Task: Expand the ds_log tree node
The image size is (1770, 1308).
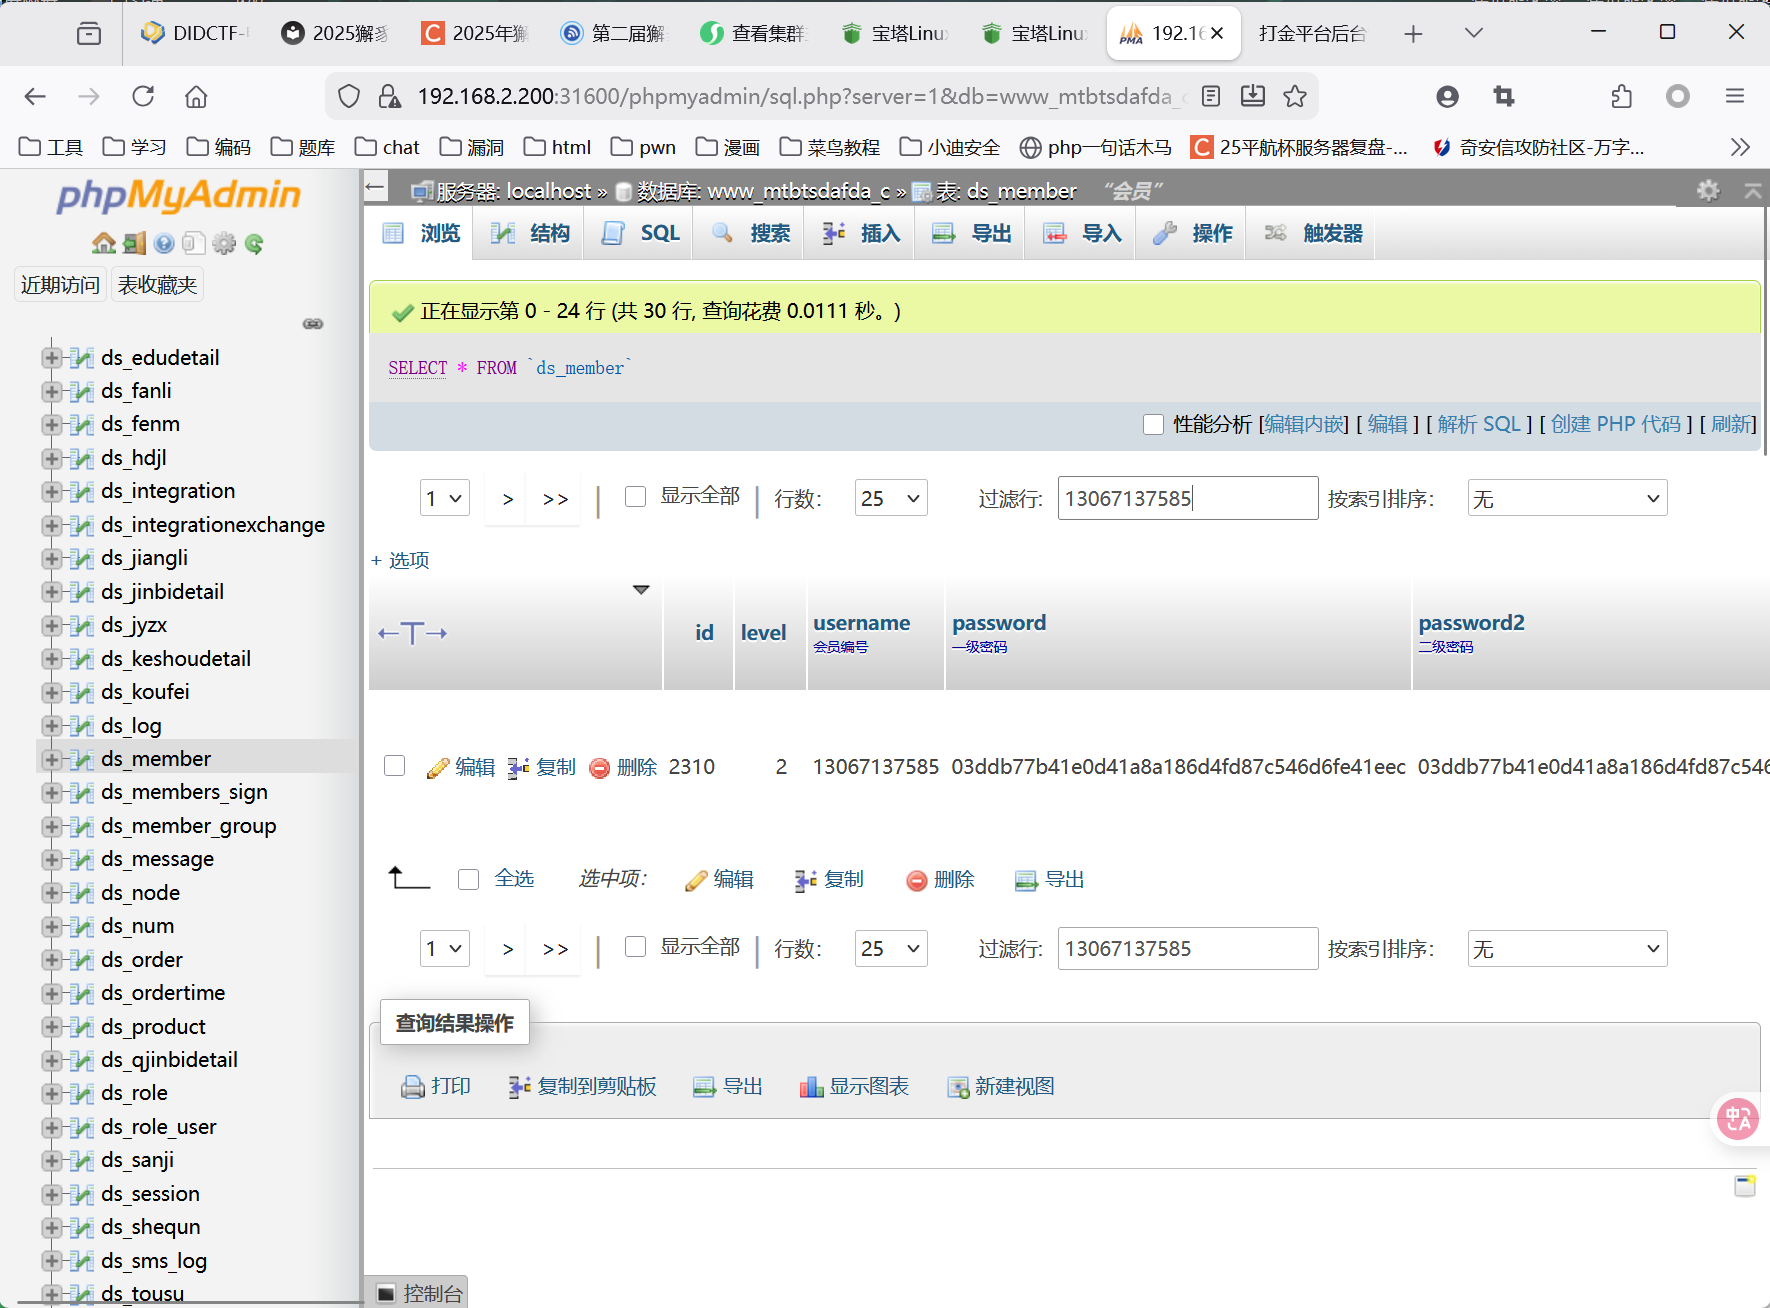Action: coord(52,726)
